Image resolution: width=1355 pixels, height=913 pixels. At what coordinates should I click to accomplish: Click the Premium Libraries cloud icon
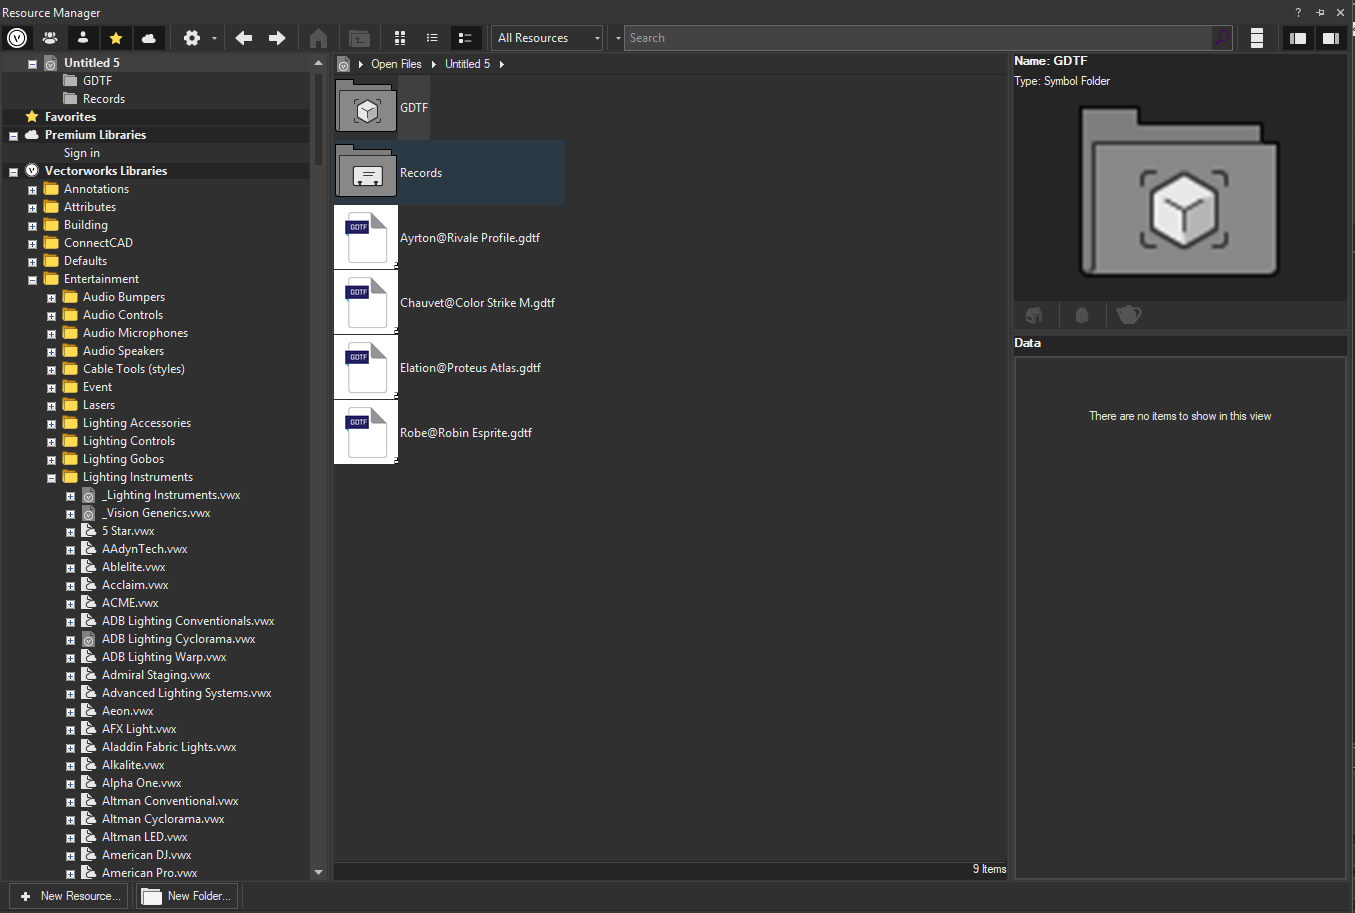[149, 38]
